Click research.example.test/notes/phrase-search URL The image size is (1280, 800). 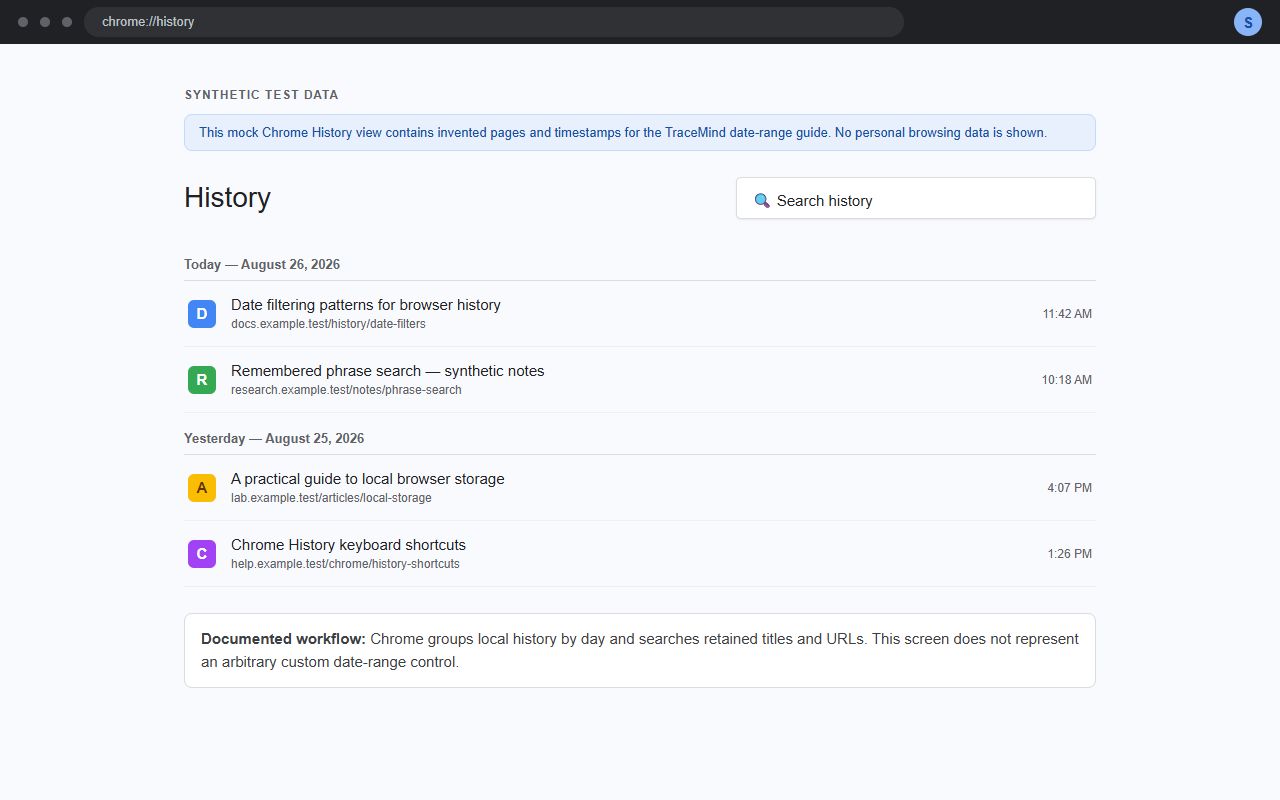click(x=346, y=390)
